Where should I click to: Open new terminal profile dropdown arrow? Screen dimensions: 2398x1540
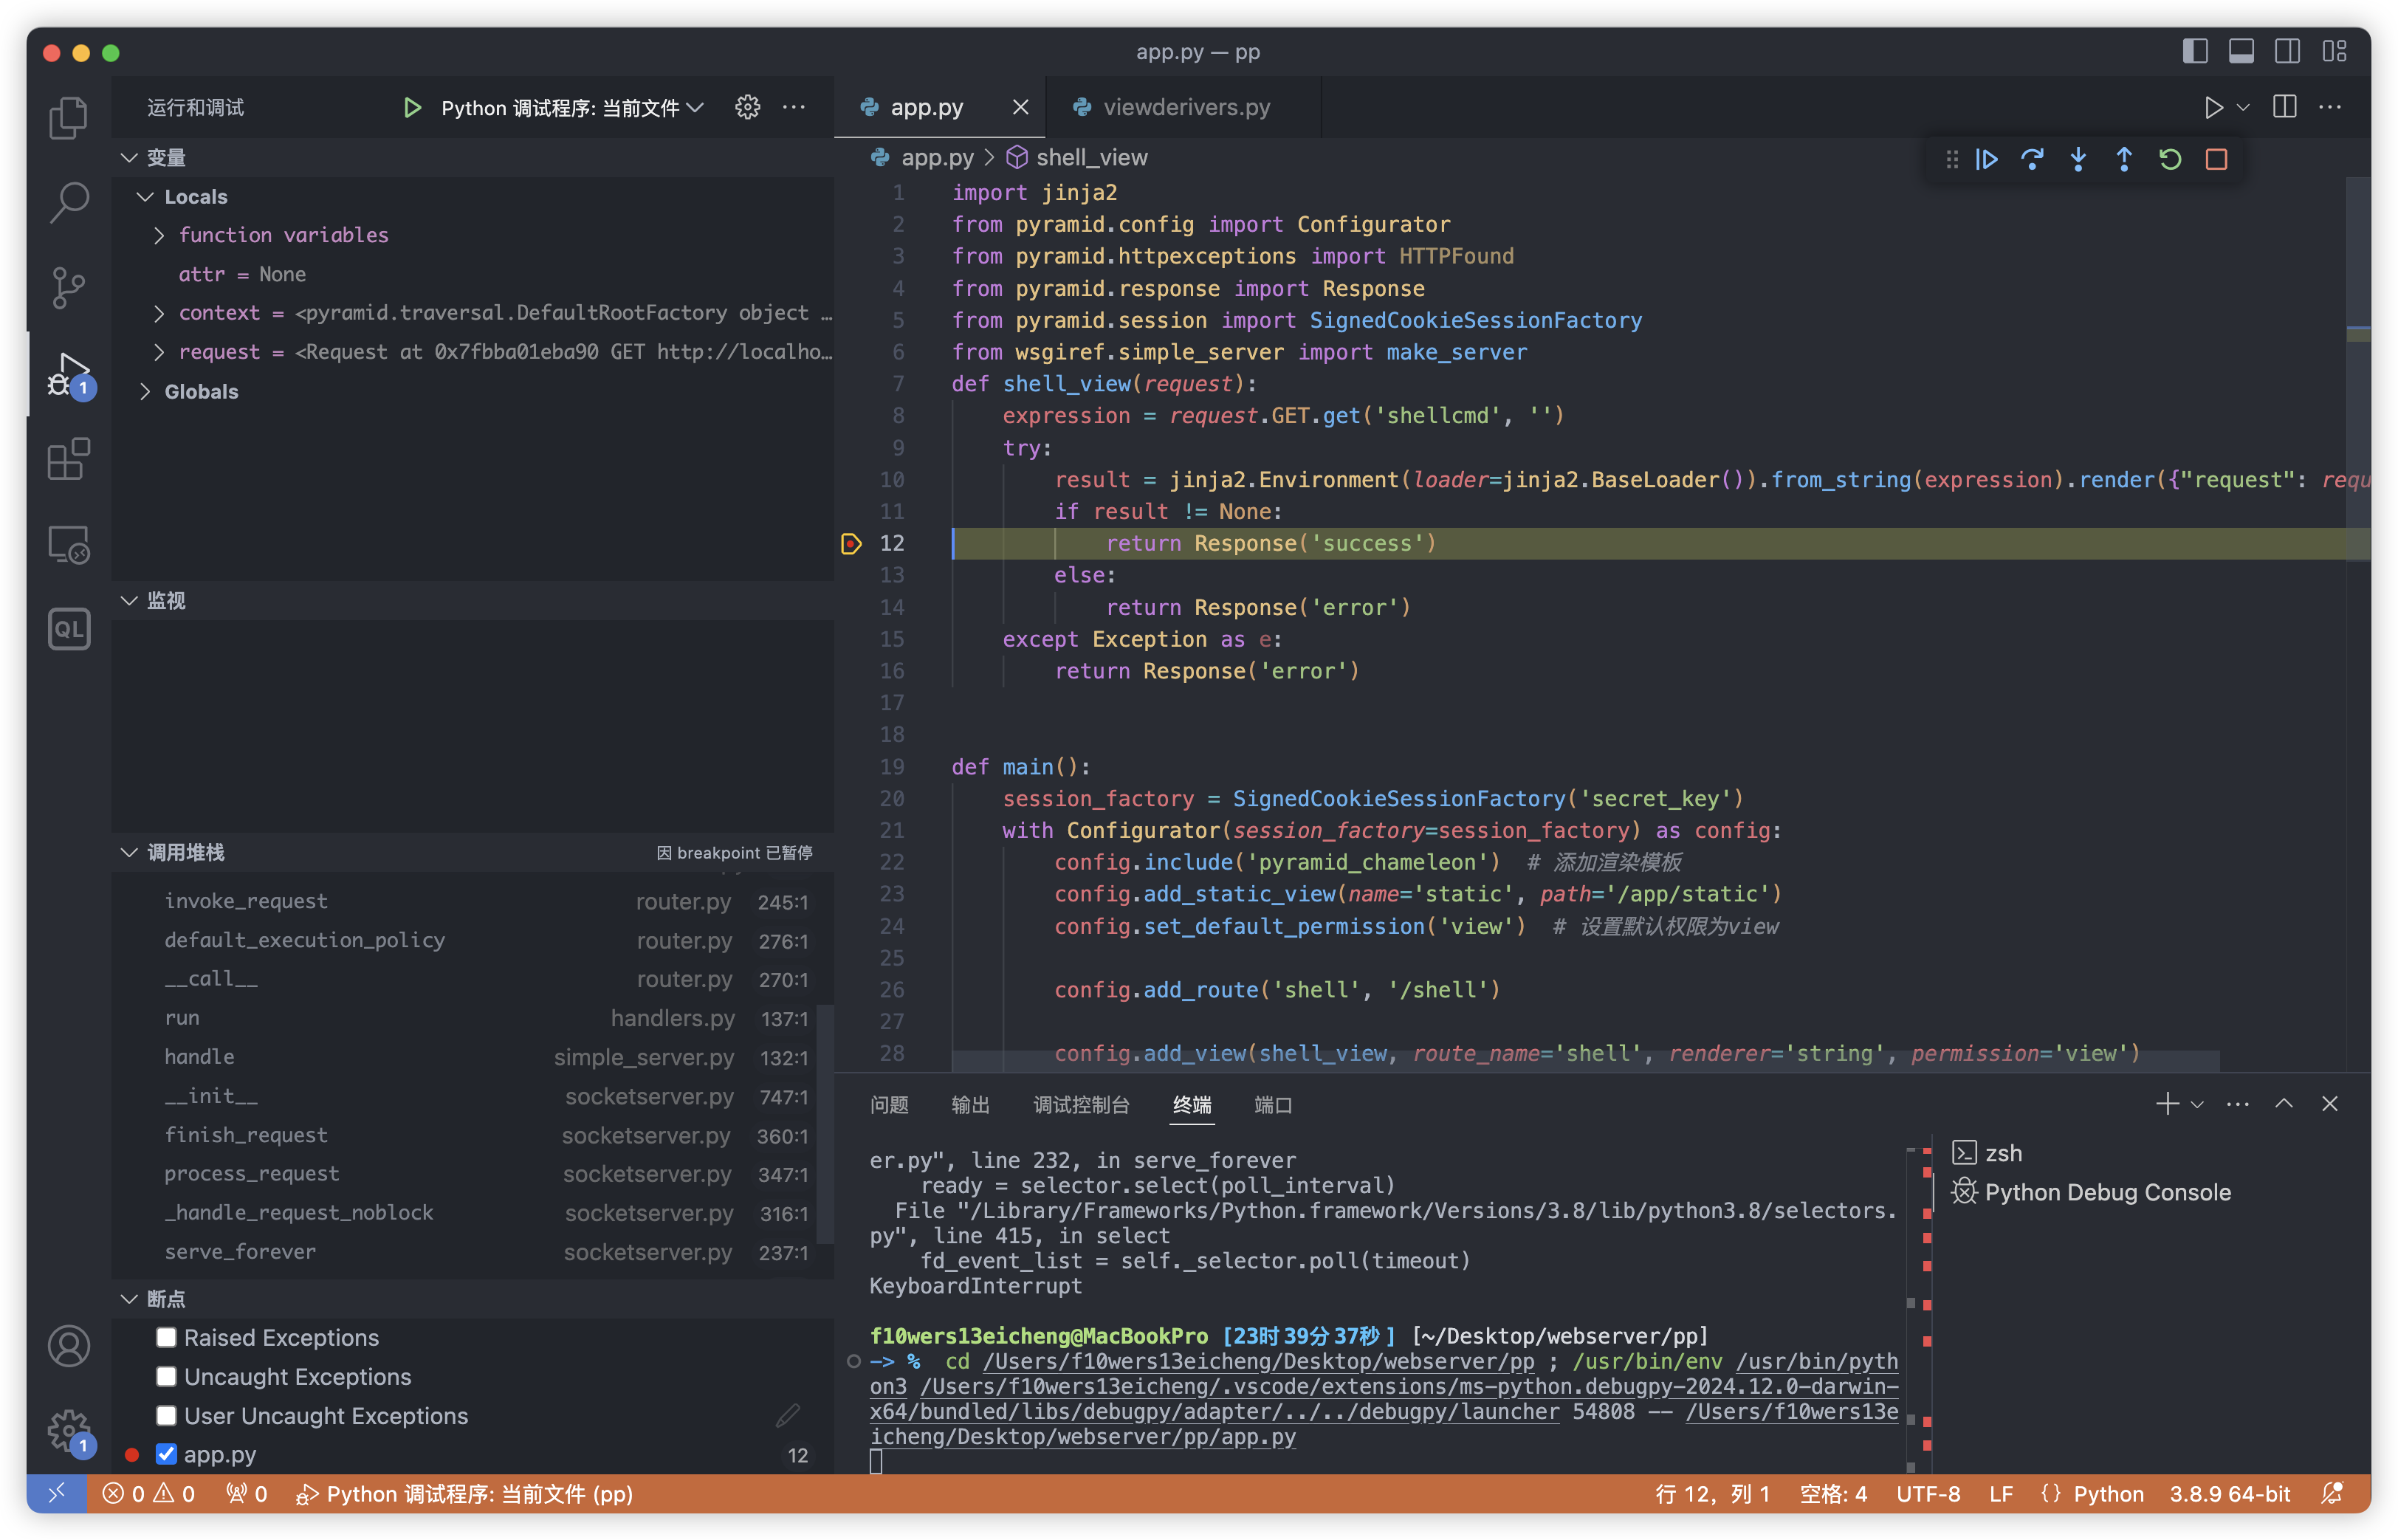point(2197,1104)
